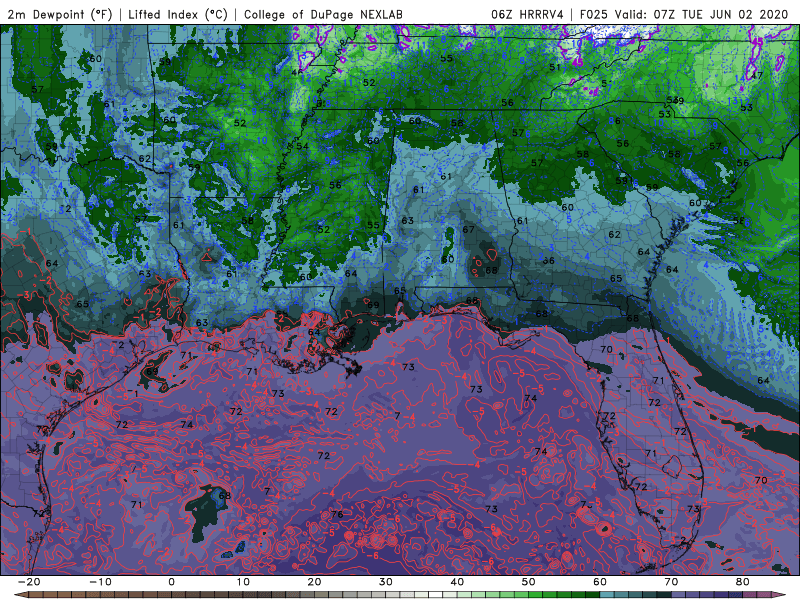Click the "54" dewpoint value near Mississippi River
This screenshot has width=800, height=600.
click(303, 146)
